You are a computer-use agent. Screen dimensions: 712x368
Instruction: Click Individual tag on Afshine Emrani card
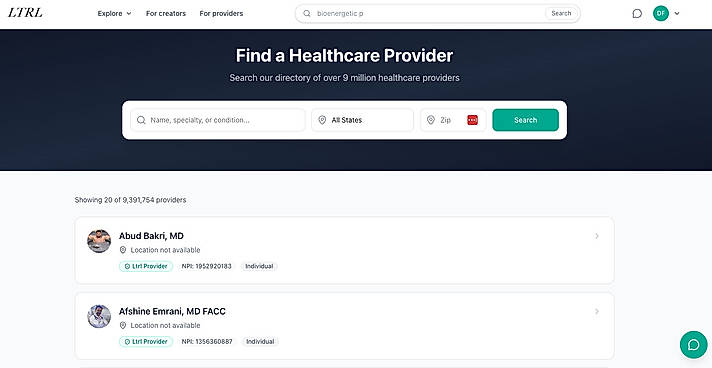(260, 342)
